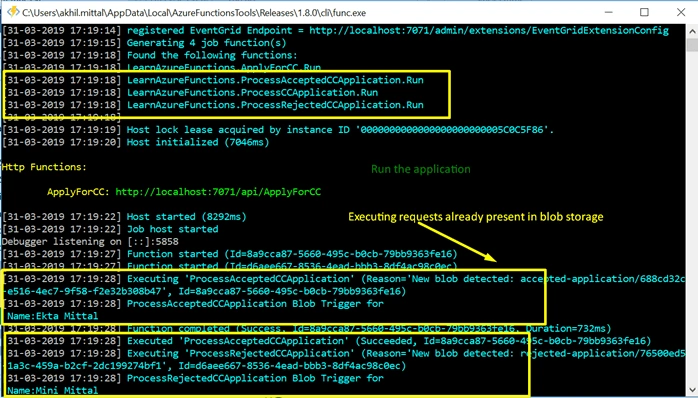Click 'Name:Mini Mittal' output line
Image resolution: width=698 pixels, height=398 pixels.
pyautogui.click(x=53, y=391)
